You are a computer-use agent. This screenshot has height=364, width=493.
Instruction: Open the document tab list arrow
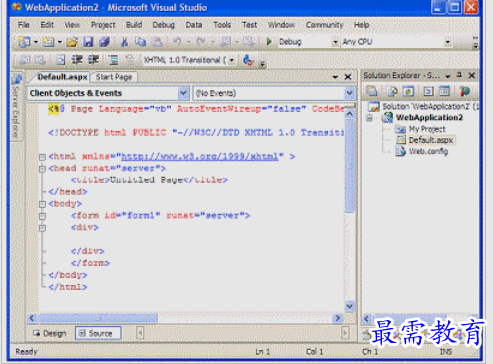point(335,77)
